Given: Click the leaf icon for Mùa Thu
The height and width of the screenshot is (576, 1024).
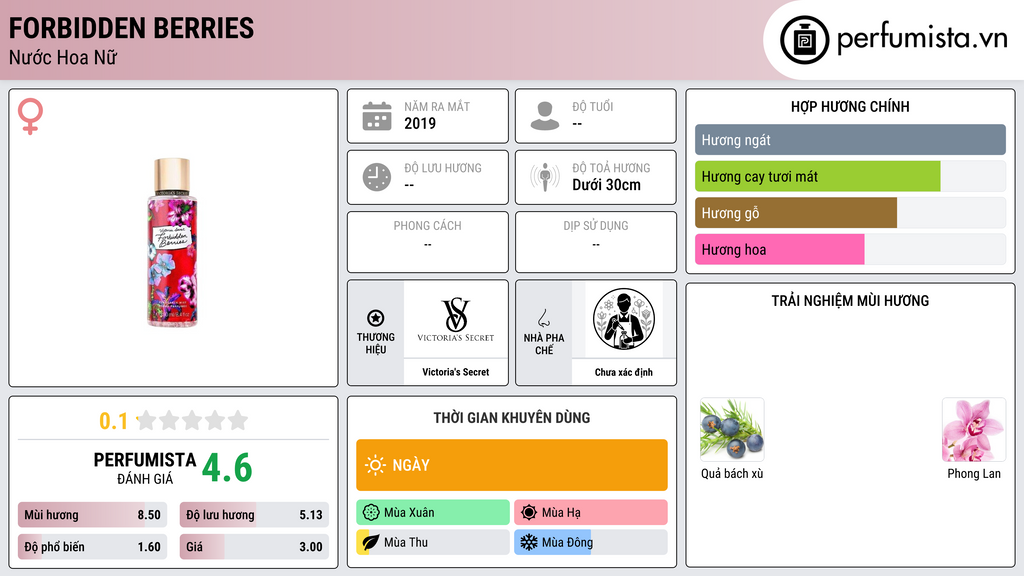Looking at the screenshot, I should [x=370, y=542].
